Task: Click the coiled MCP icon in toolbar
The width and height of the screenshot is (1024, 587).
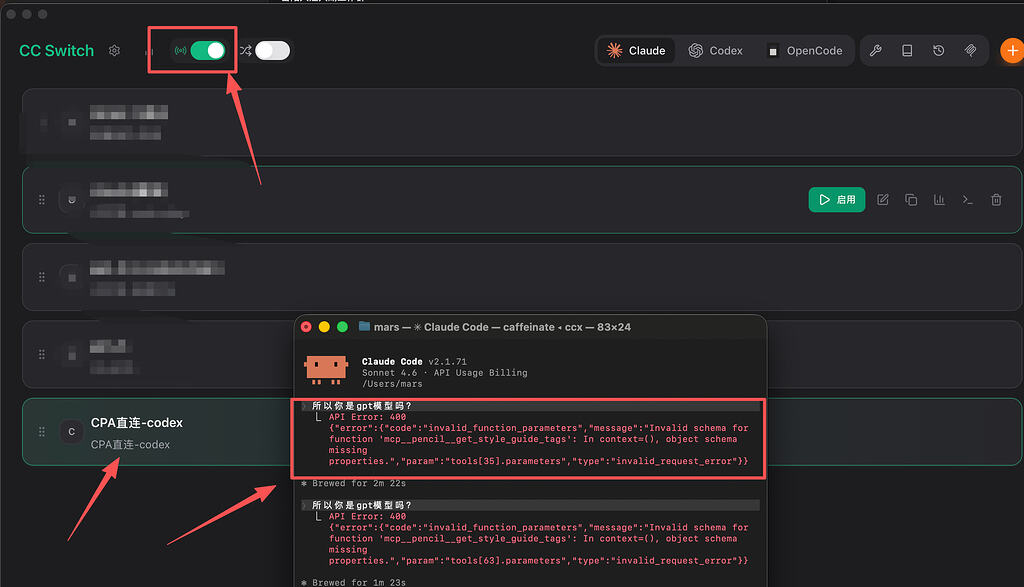Action: point(970,50)
